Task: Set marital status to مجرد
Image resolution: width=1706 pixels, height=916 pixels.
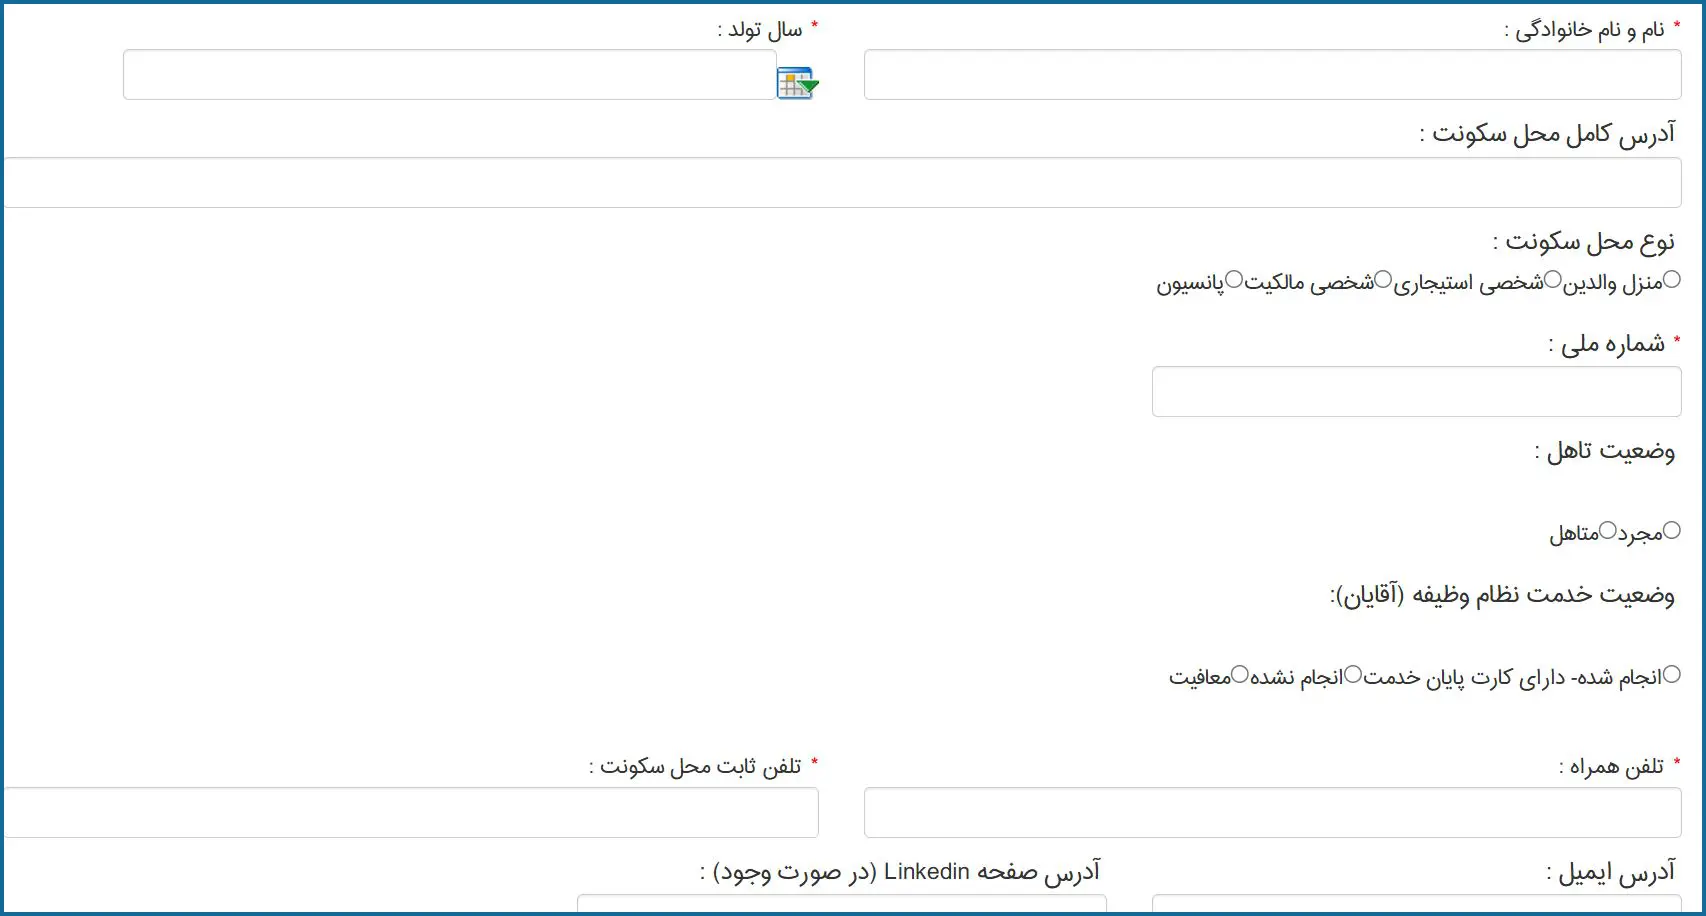Action: pyautogui.click(x=1672, y=531)
